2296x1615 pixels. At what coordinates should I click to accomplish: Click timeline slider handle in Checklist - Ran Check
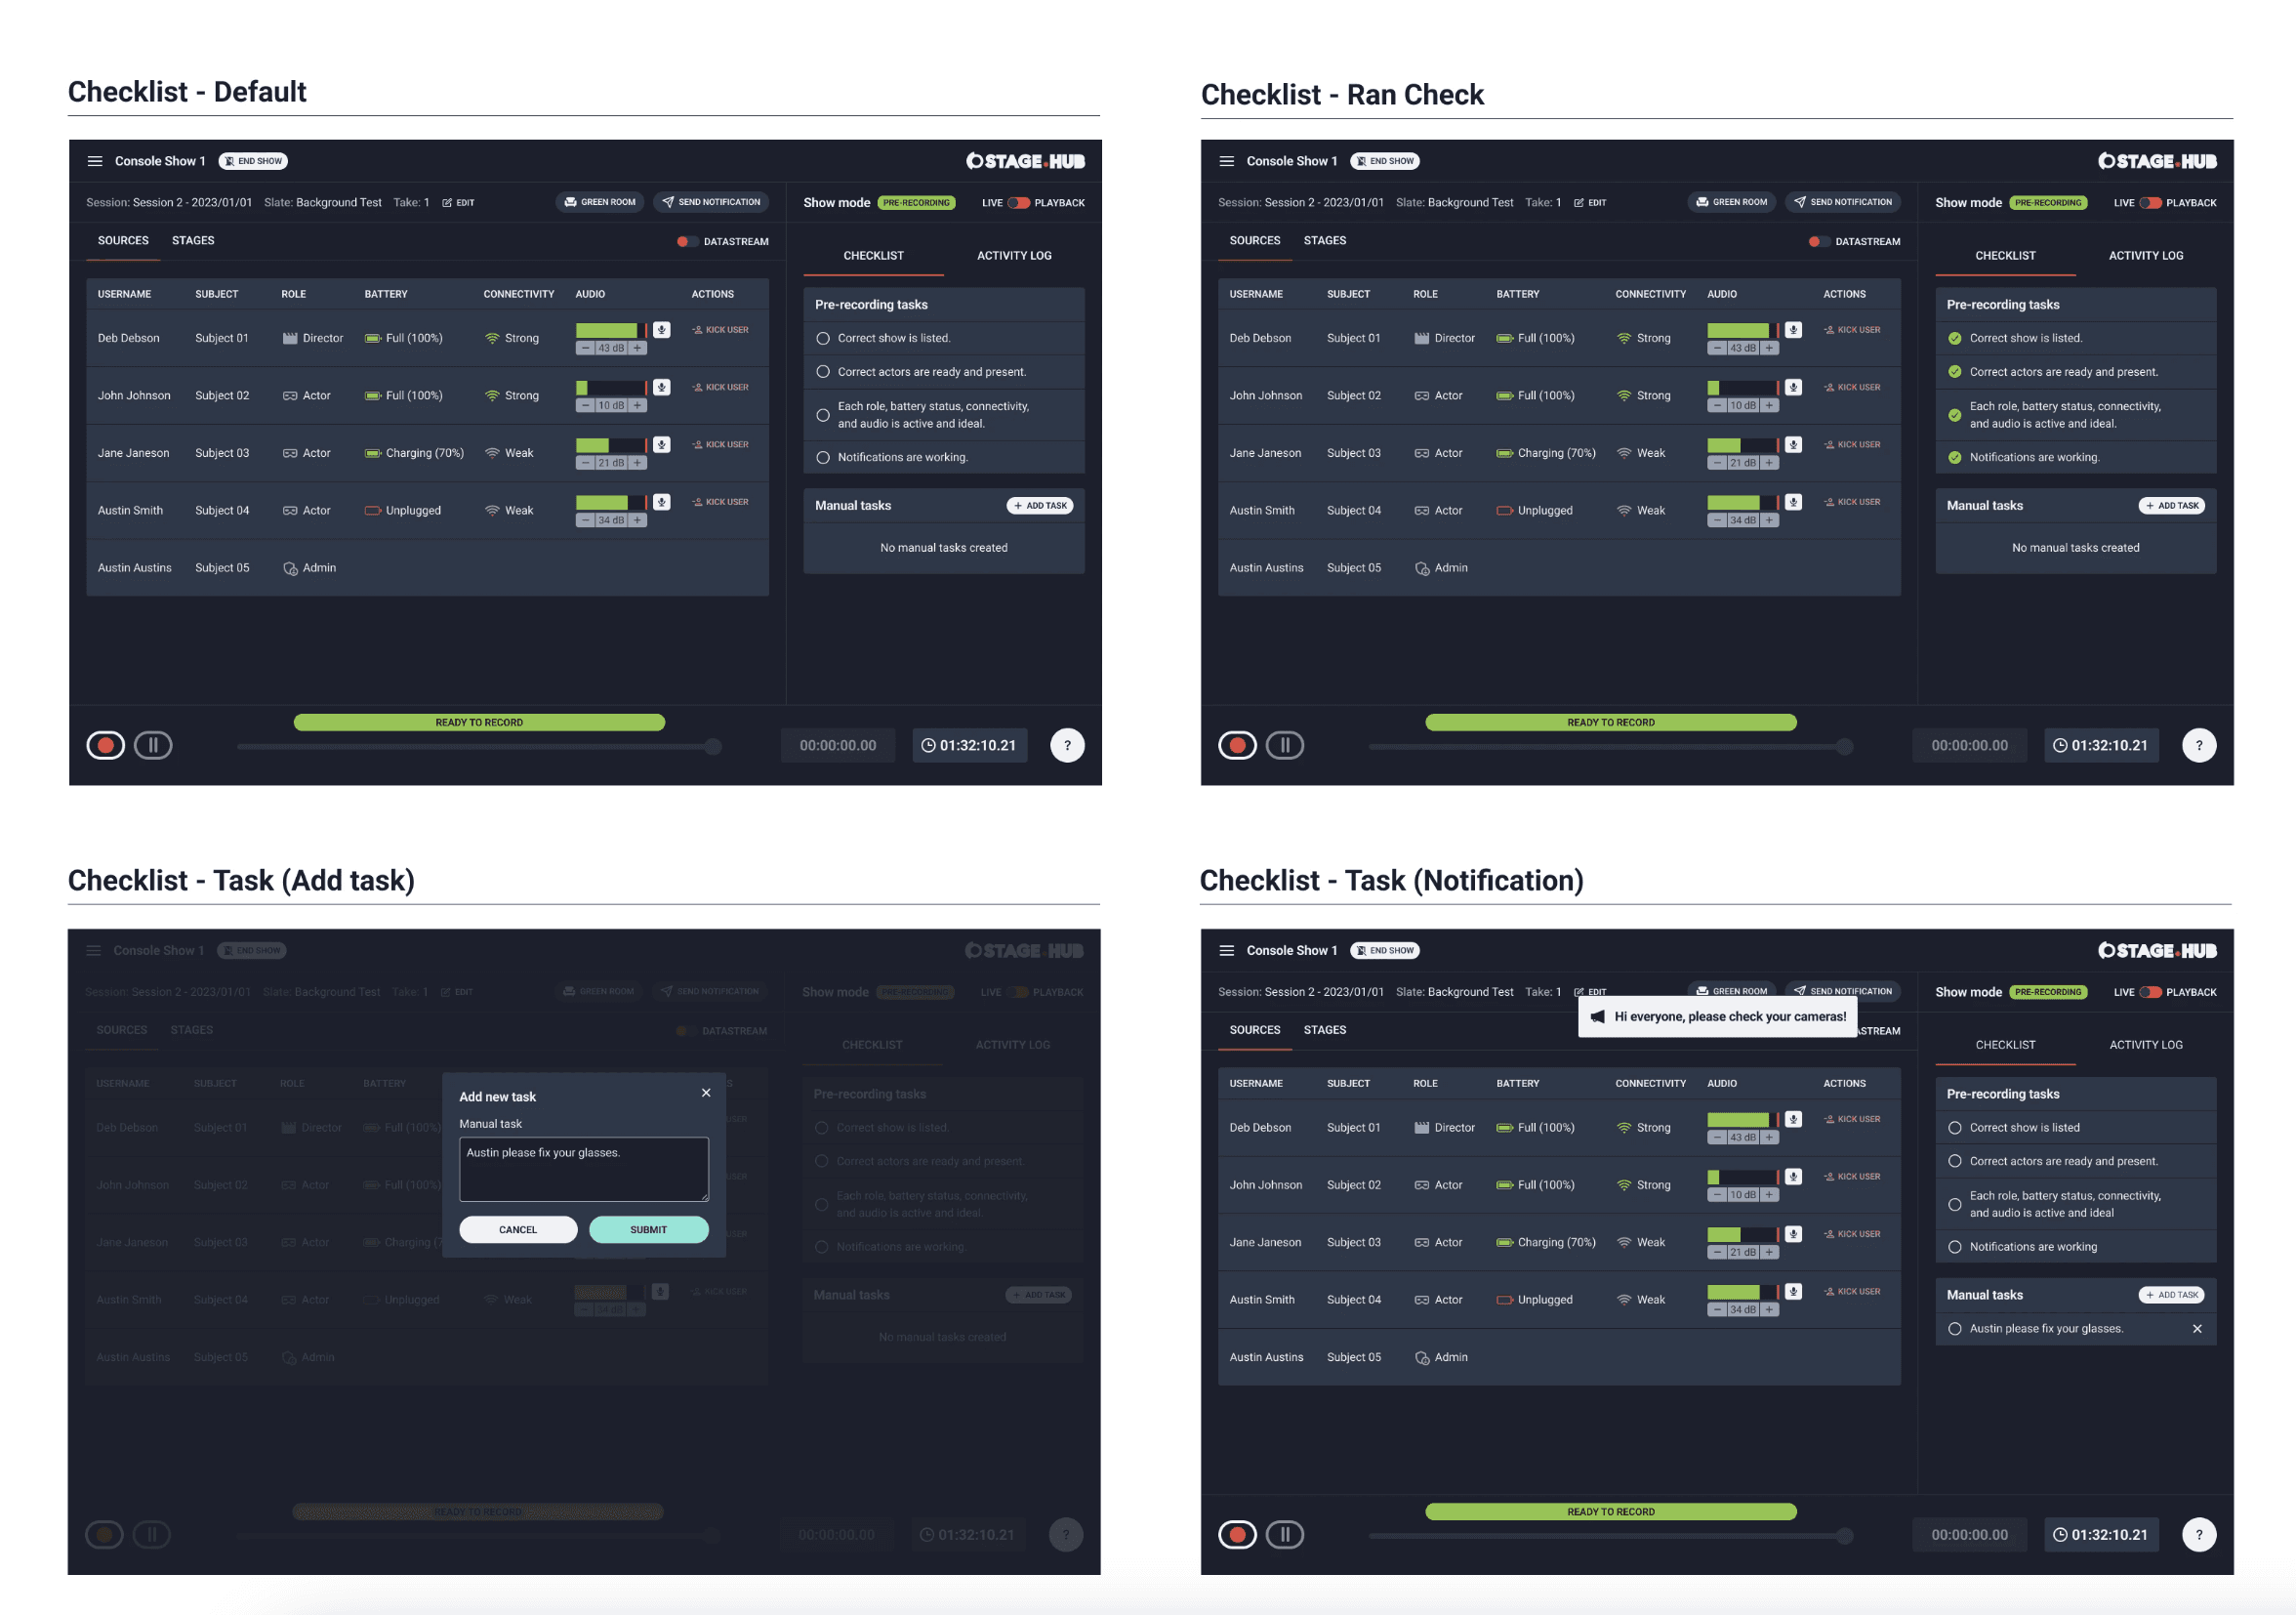click(x=1845, y=747)
